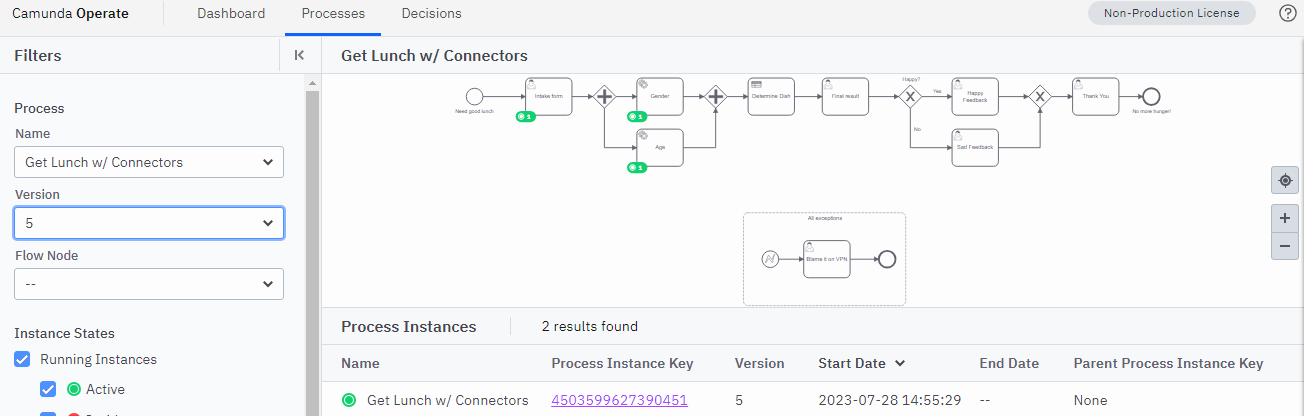Click the Parent Process Instance Key header
Viewport: 1304px width, 416px height.
(1168, 363)
